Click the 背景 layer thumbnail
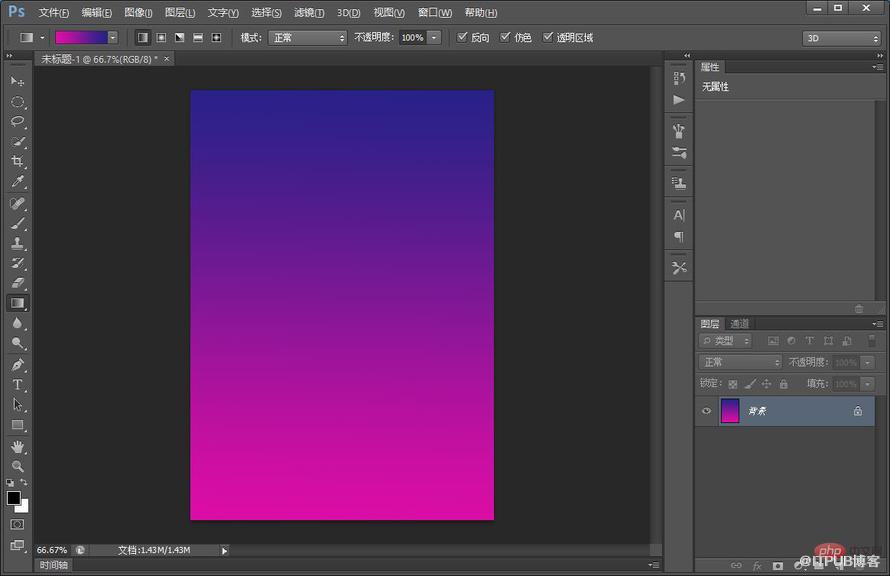 point(730,411)
